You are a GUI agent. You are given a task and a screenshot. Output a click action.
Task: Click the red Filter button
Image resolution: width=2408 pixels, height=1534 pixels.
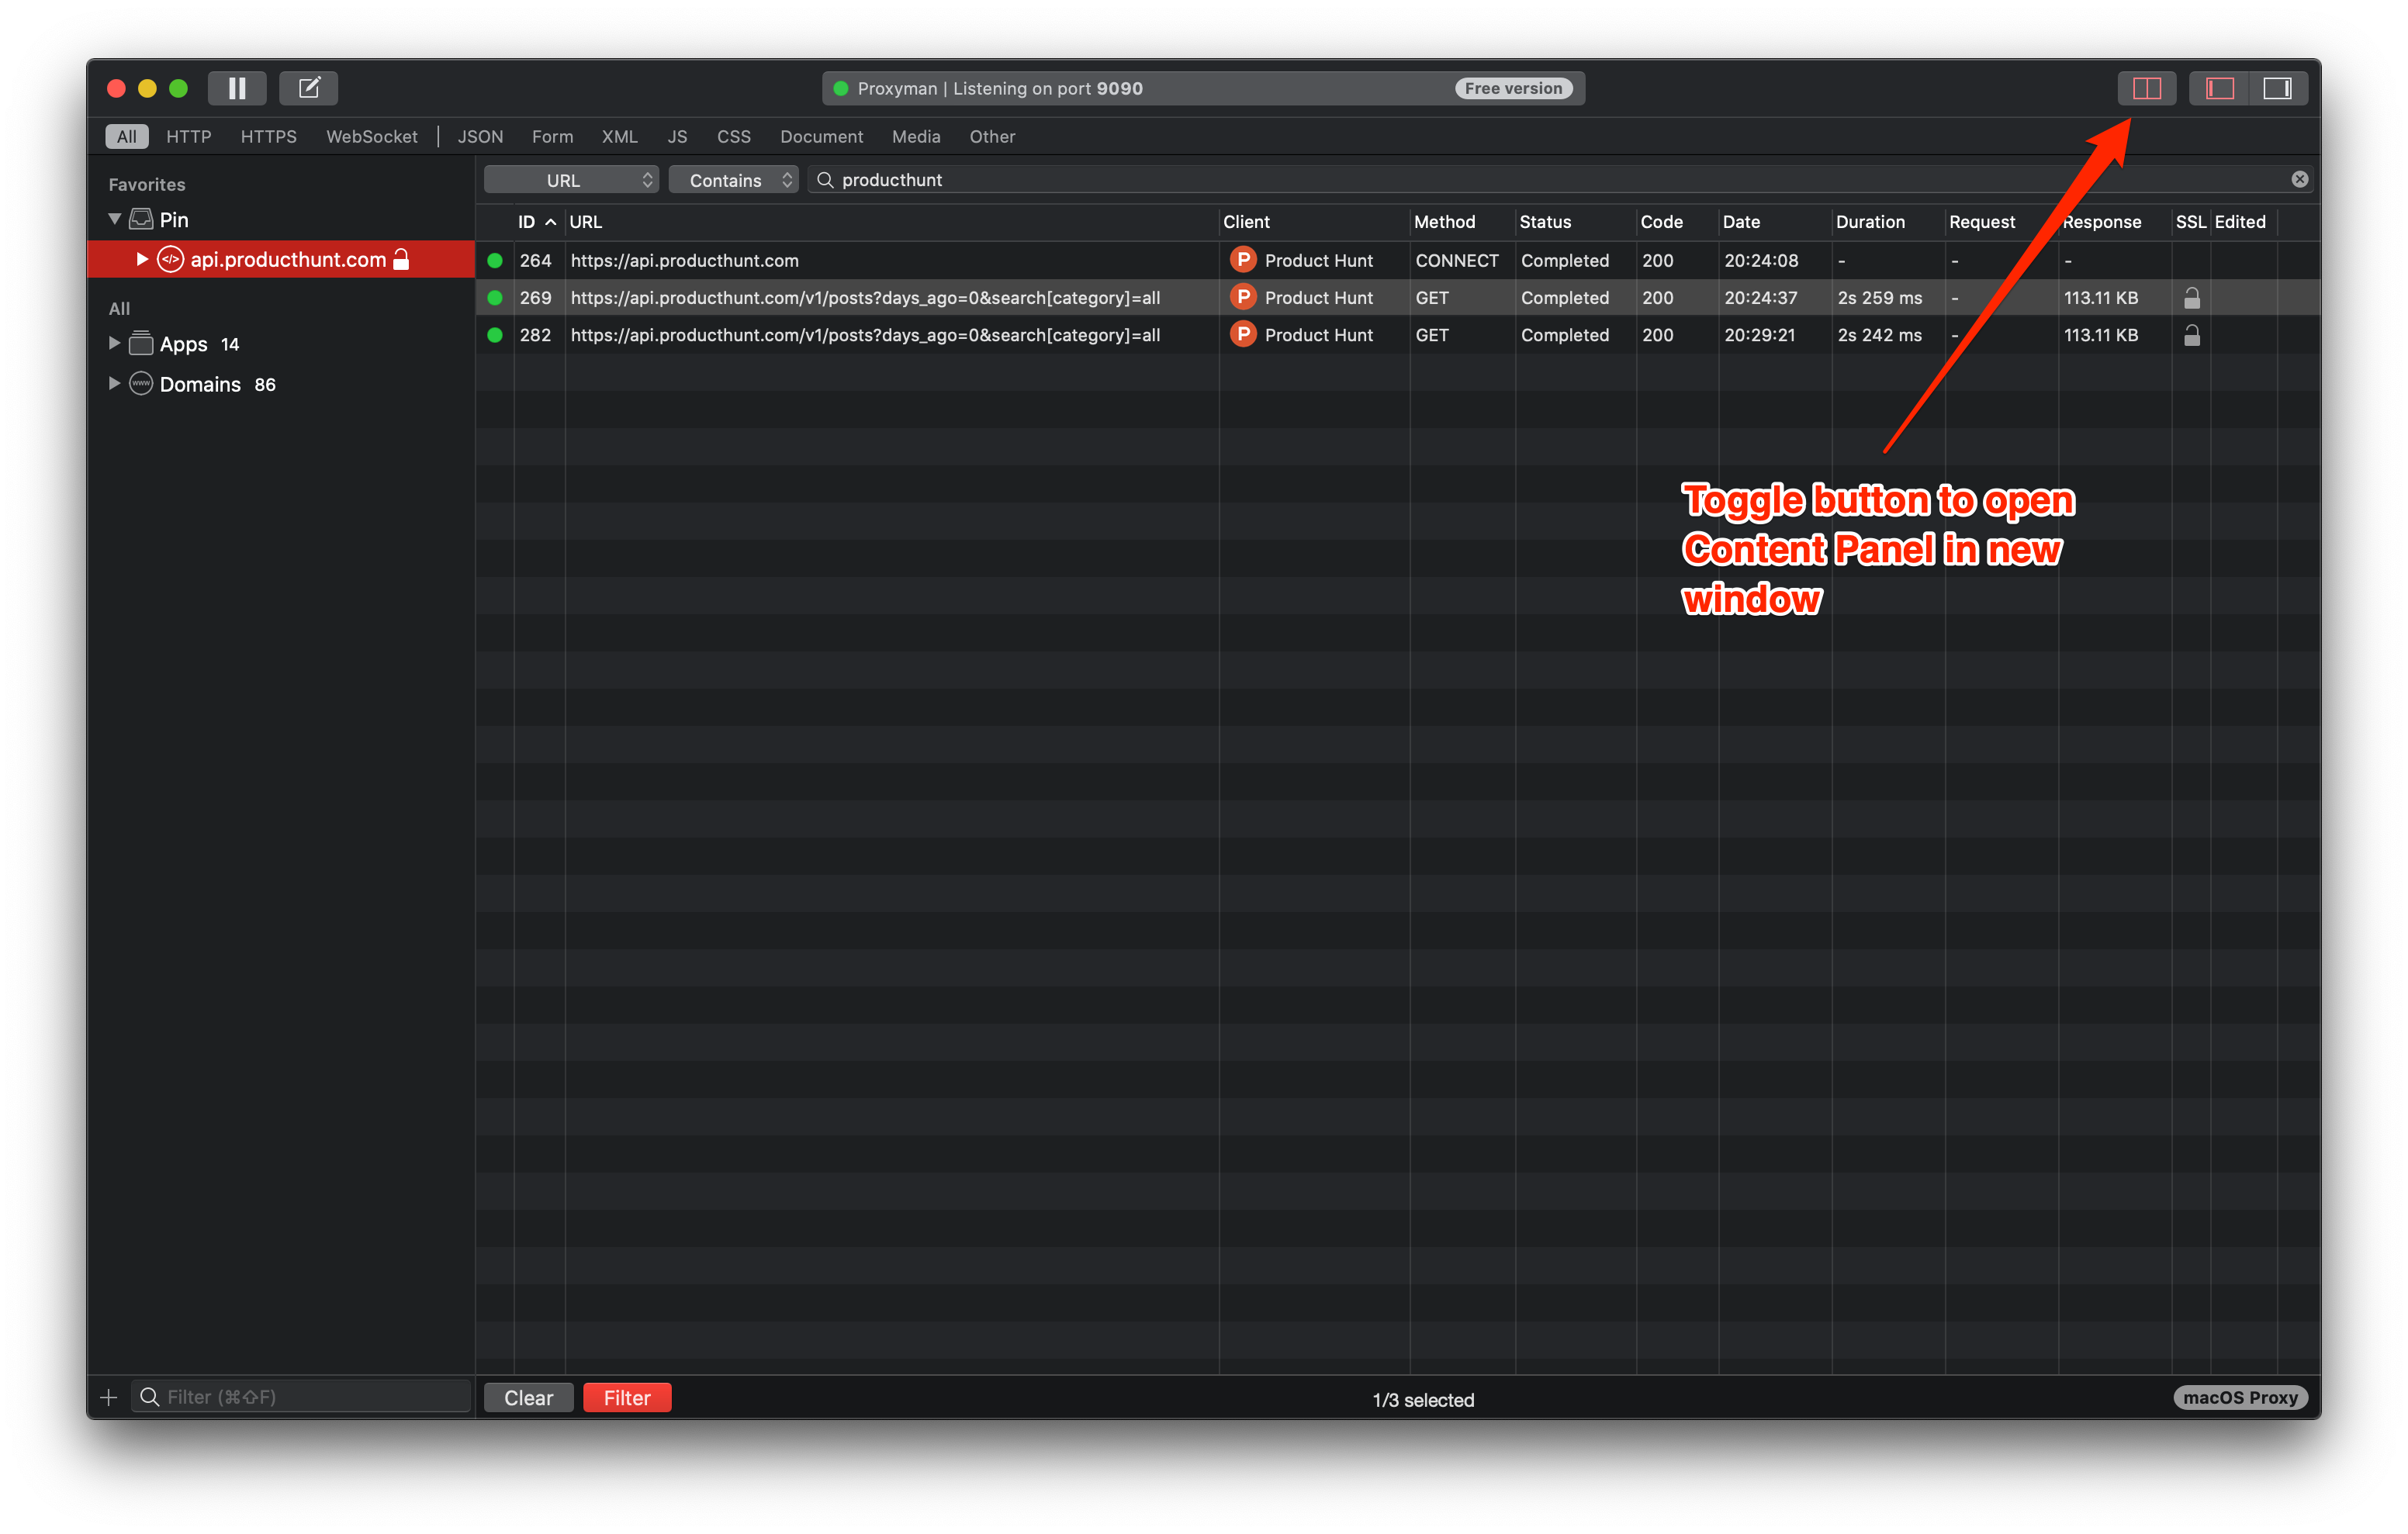627,1398
